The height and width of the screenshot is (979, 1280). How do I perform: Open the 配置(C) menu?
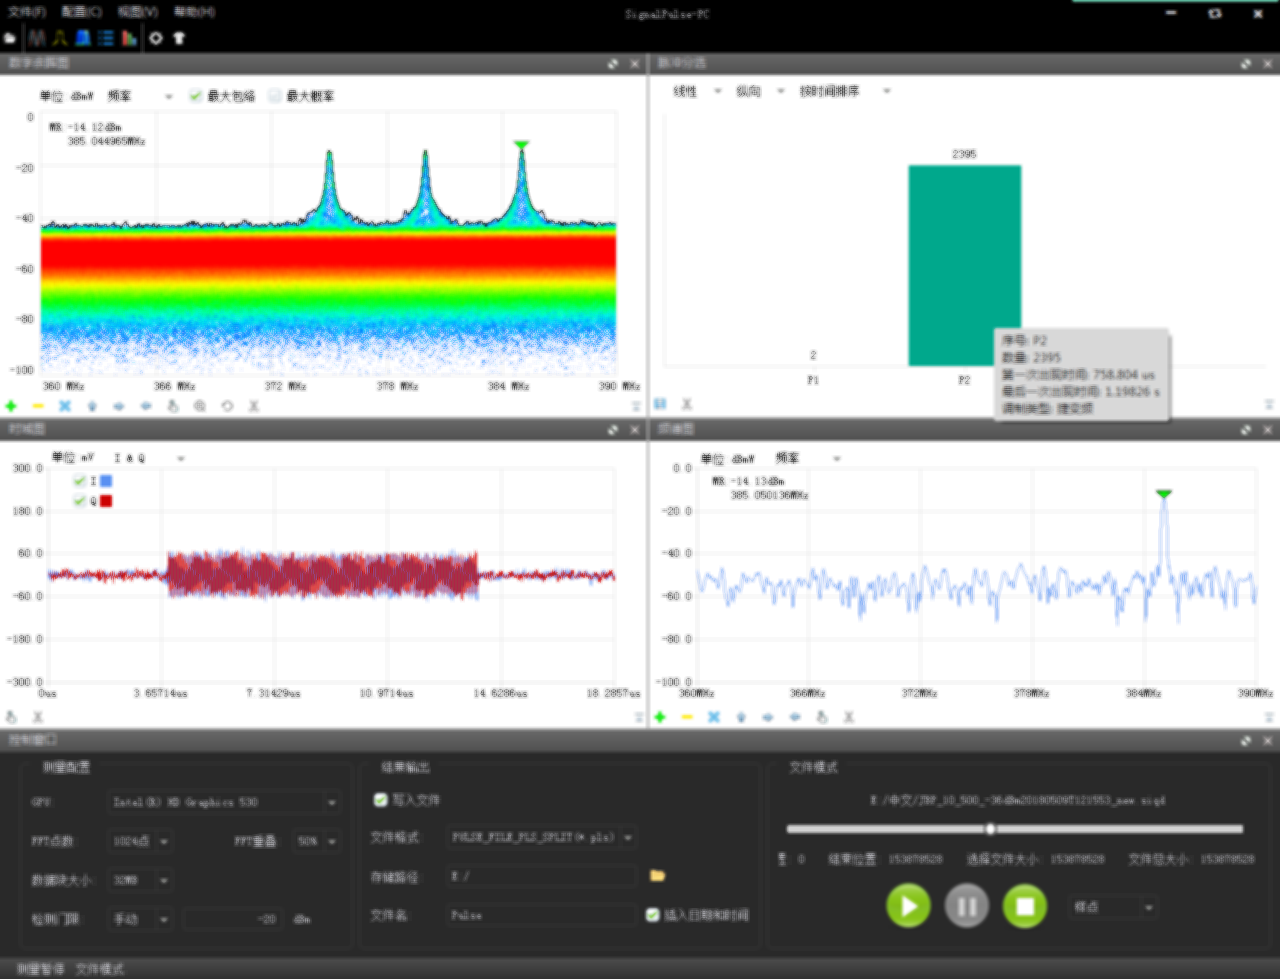[81, 12]
